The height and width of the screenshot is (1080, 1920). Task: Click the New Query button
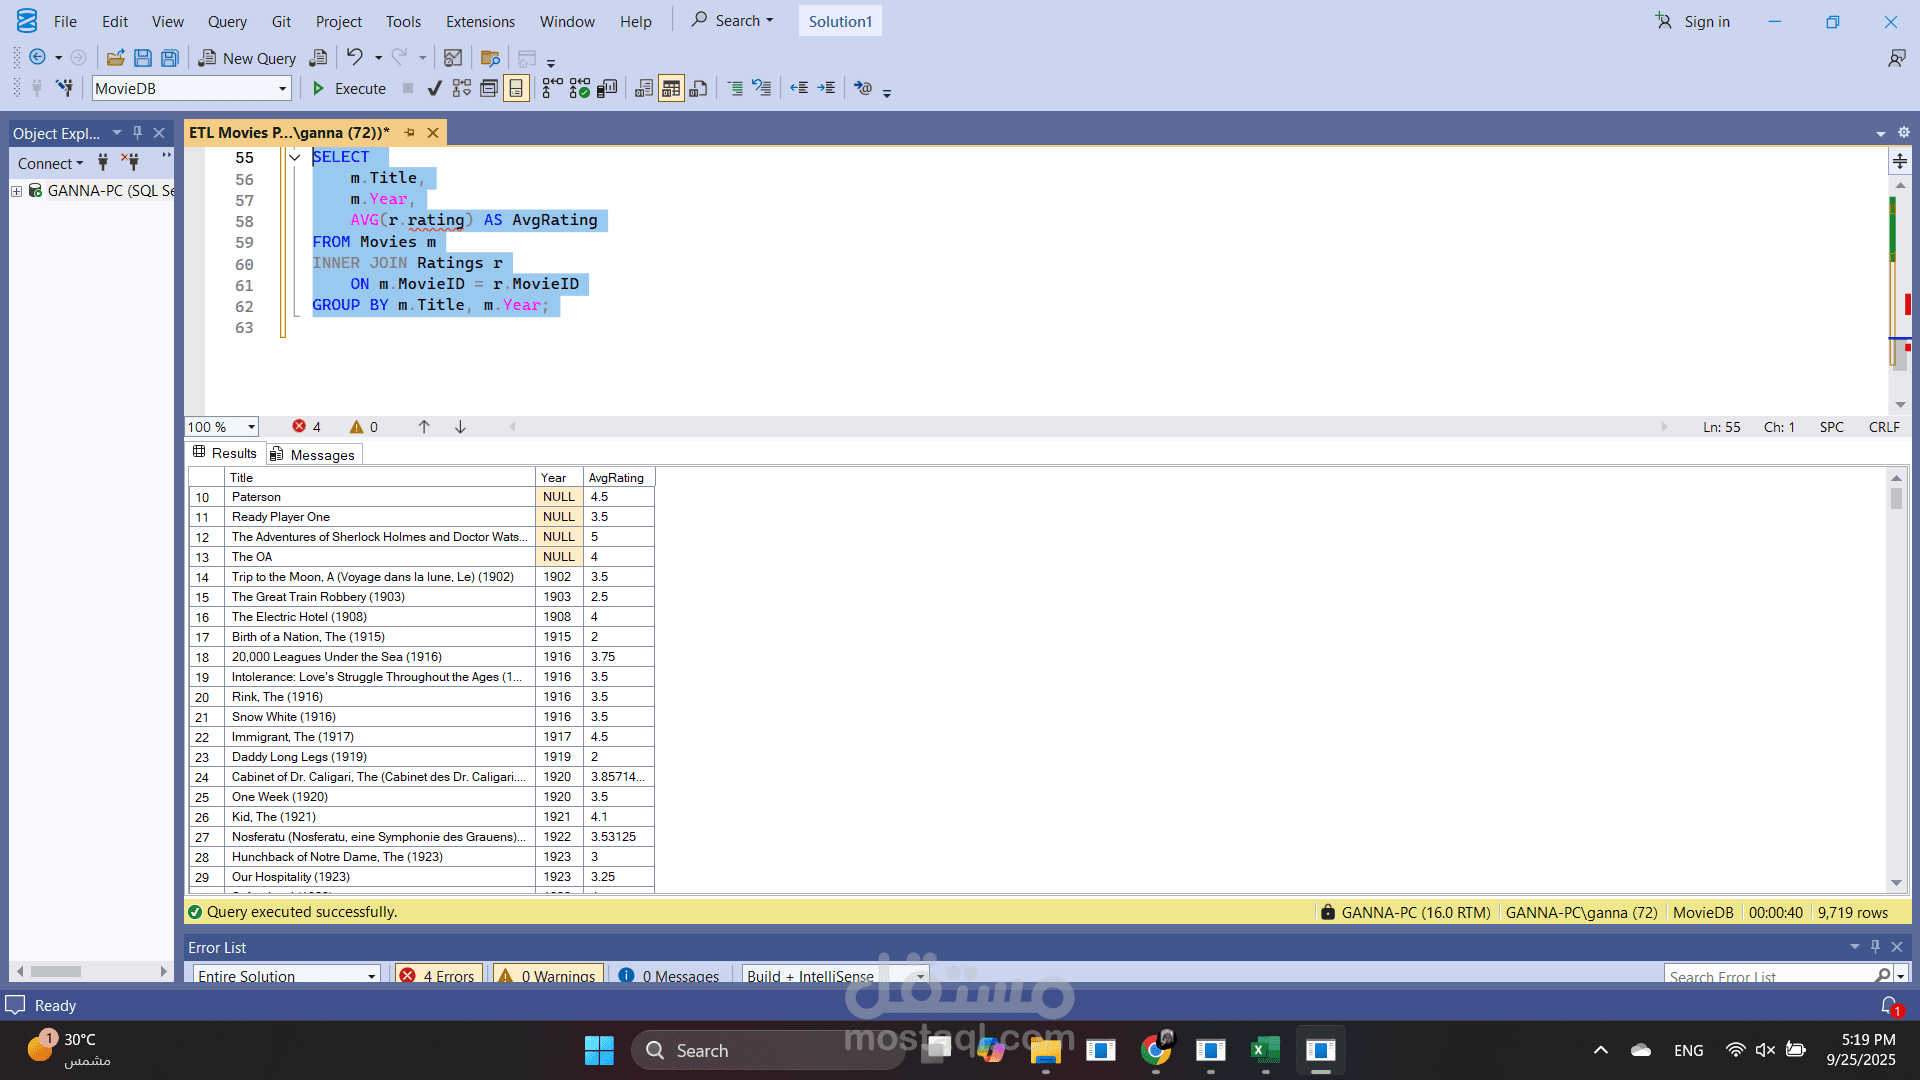[247, 58]
